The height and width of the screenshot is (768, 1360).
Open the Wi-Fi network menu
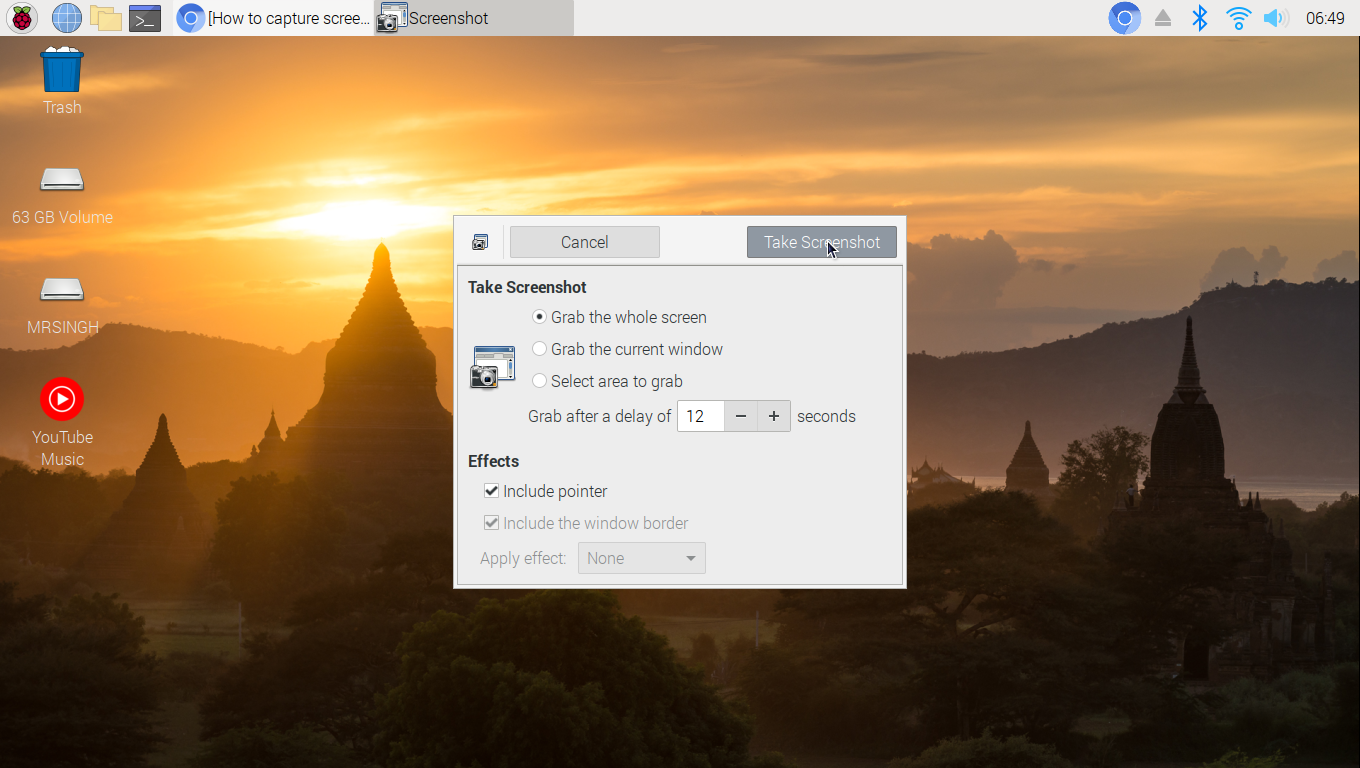[1238, 18]
